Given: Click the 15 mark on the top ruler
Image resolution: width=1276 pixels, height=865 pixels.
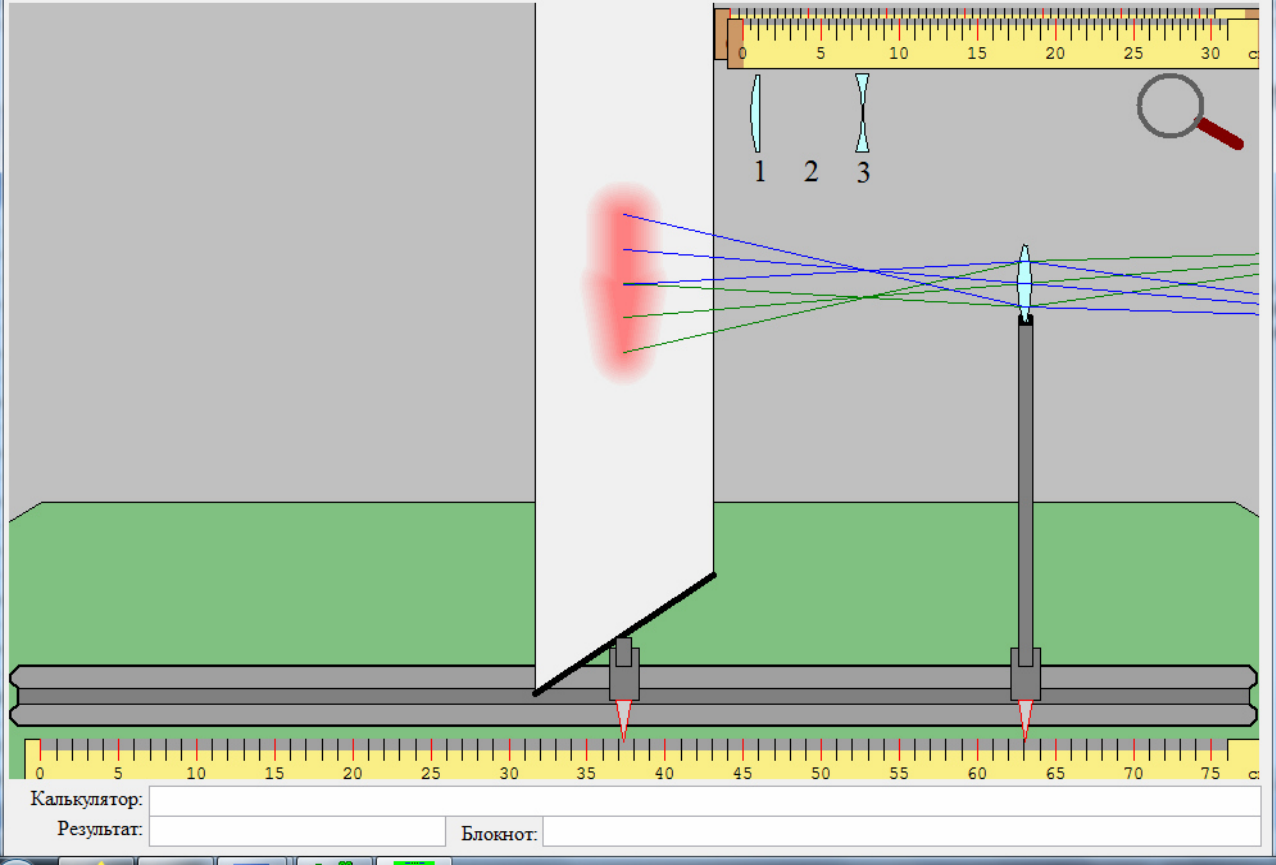Looking at the screenshot, I should click(x=977, y=53).
